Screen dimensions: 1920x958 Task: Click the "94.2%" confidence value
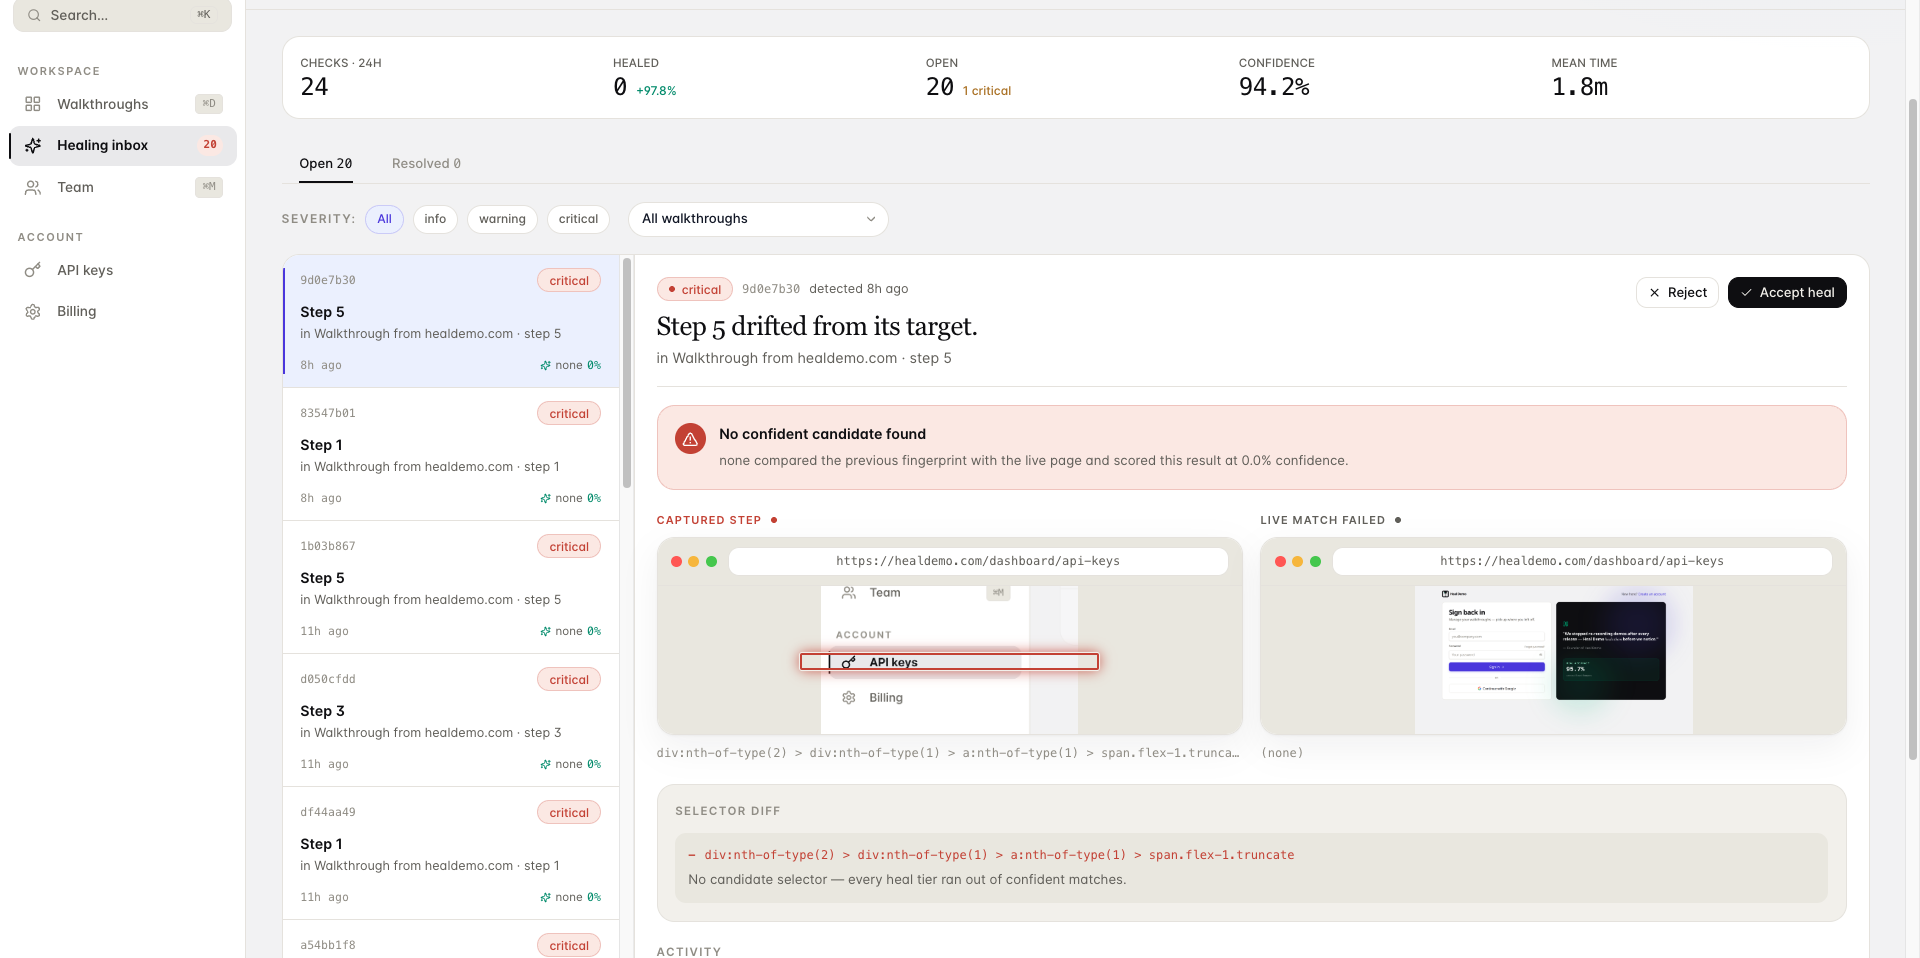[x=1274, y=87]
